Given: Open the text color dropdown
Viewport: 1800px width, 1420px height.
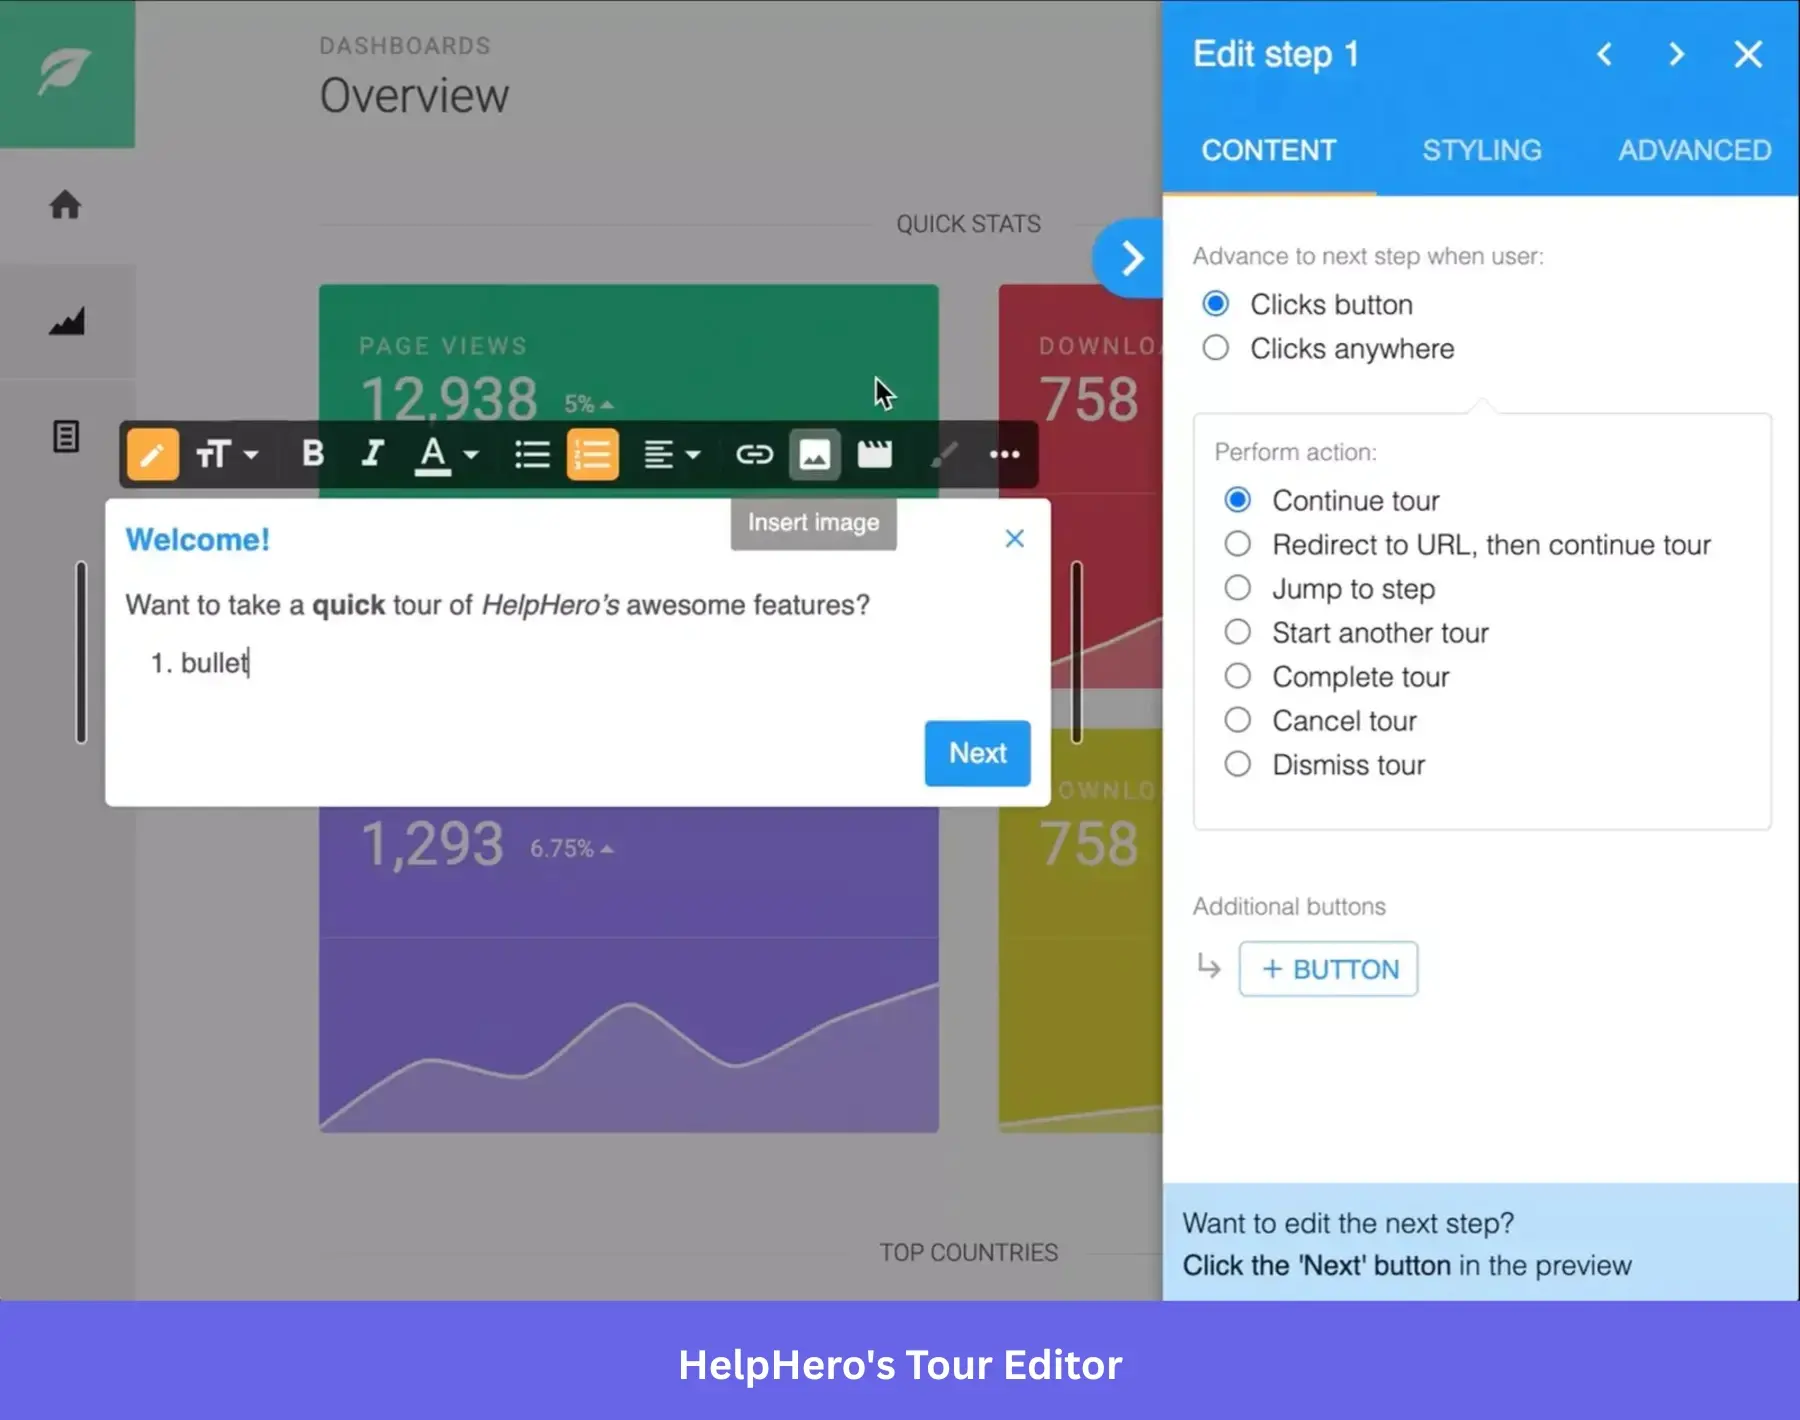Looking at the screenshot, I should (469, 455).
